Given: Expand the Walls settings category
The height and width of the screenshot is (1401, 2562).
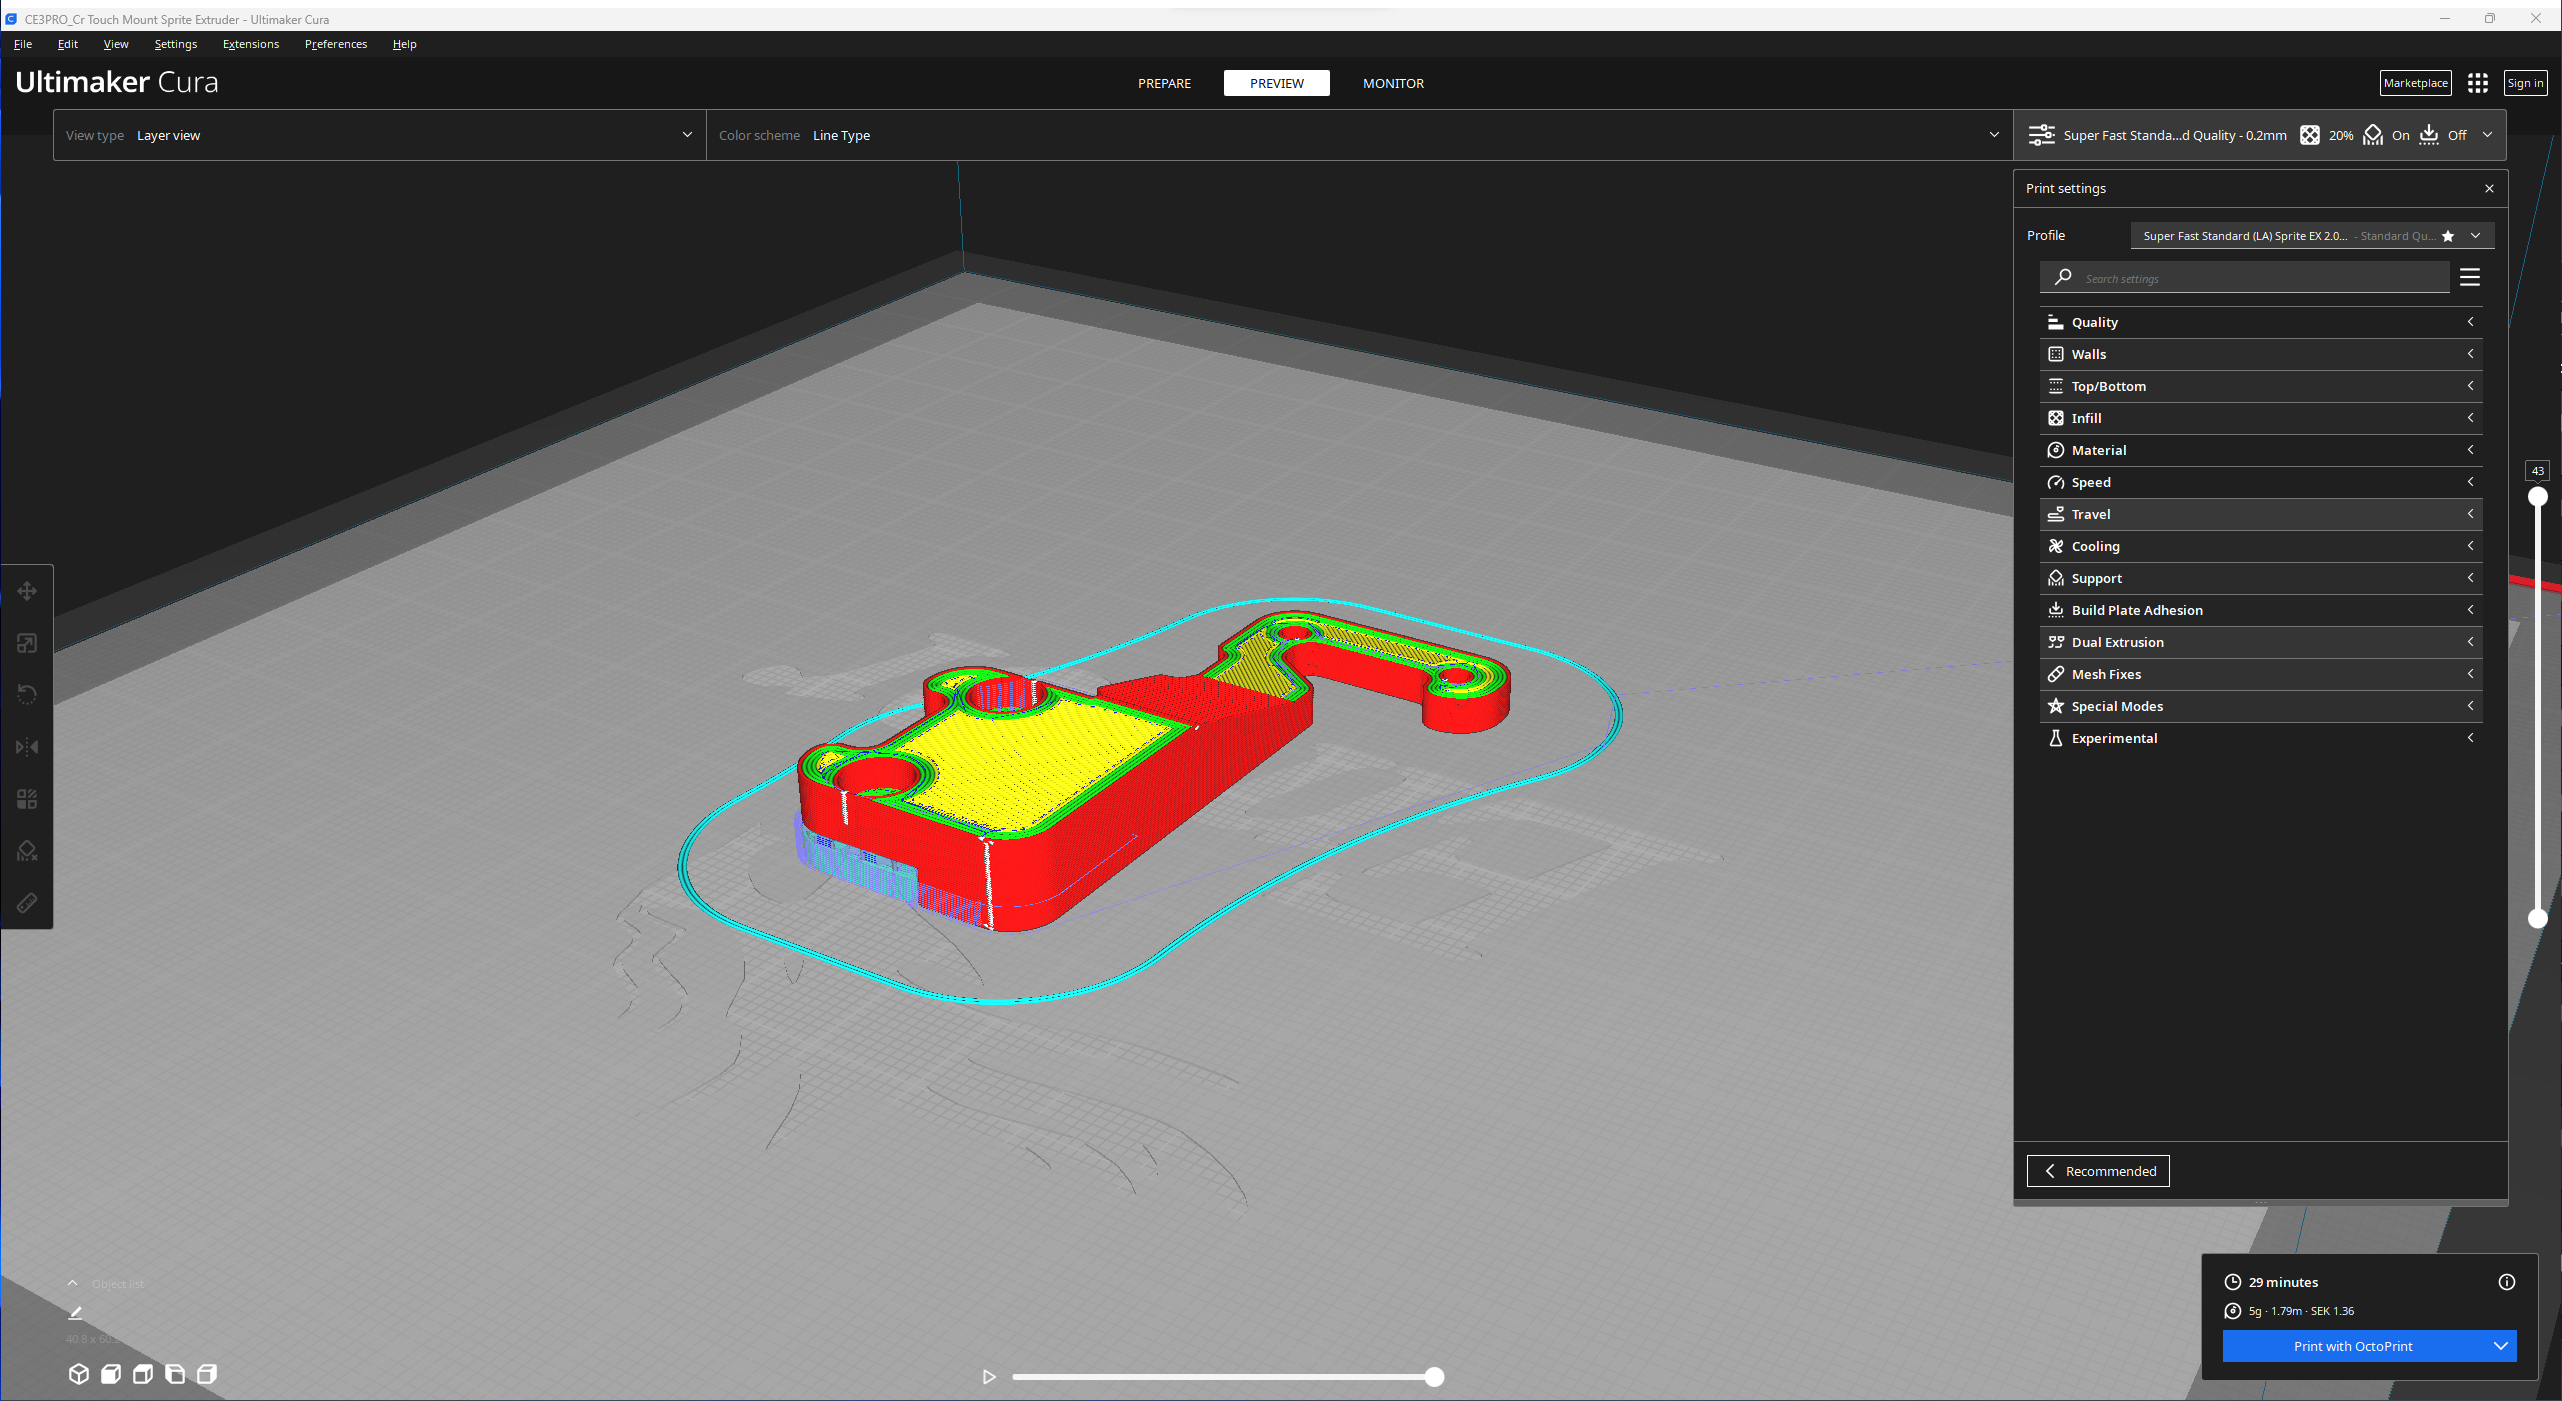Looking at the screenshot, I should pyautogui.click(x=2260, y=354).
